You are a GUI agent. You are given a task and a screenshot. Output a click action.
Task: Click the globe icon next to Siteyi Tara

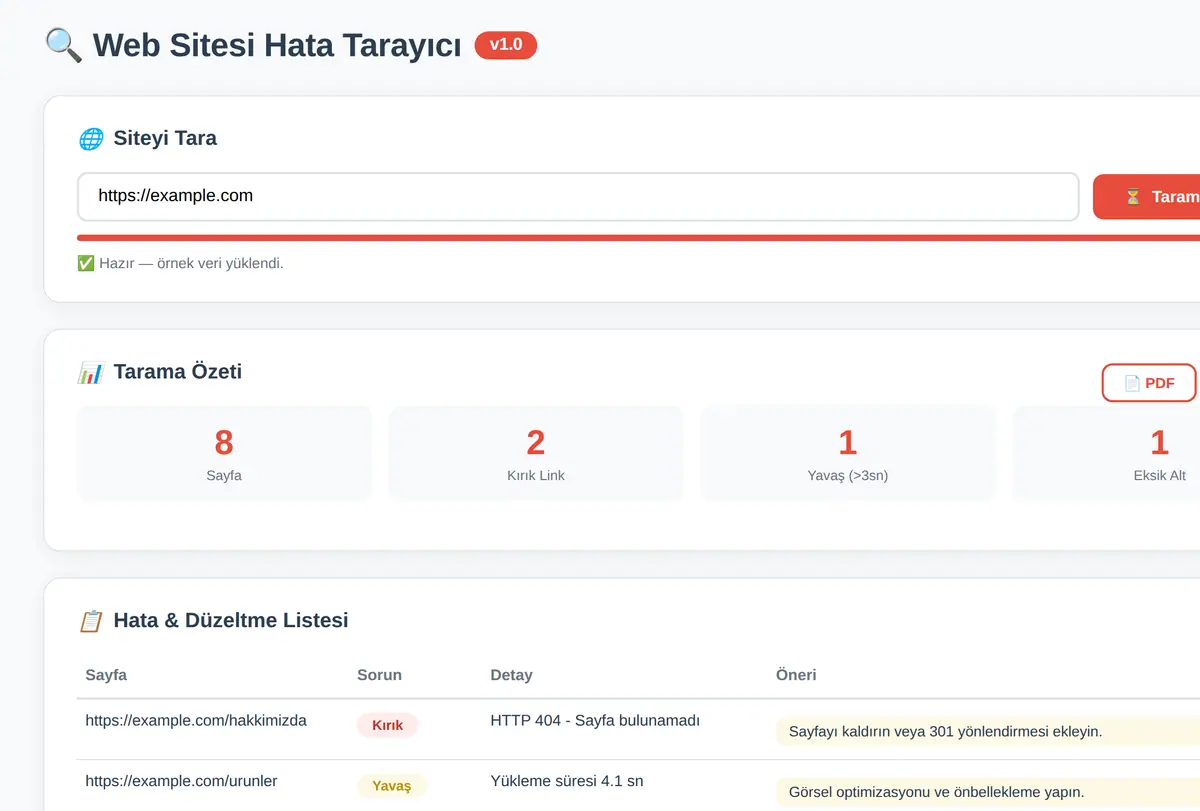click(x=90, y=138)
